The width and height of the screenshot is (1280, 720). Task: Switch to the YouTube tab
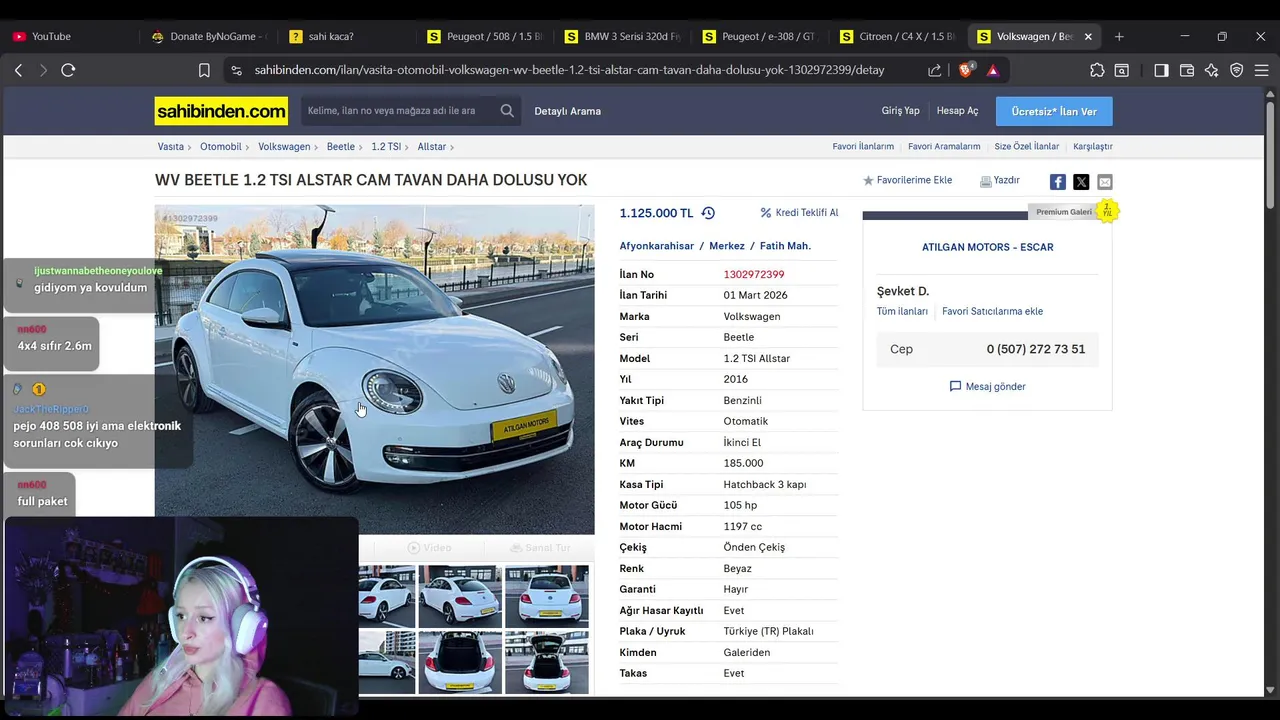click(x=72, y=36)
